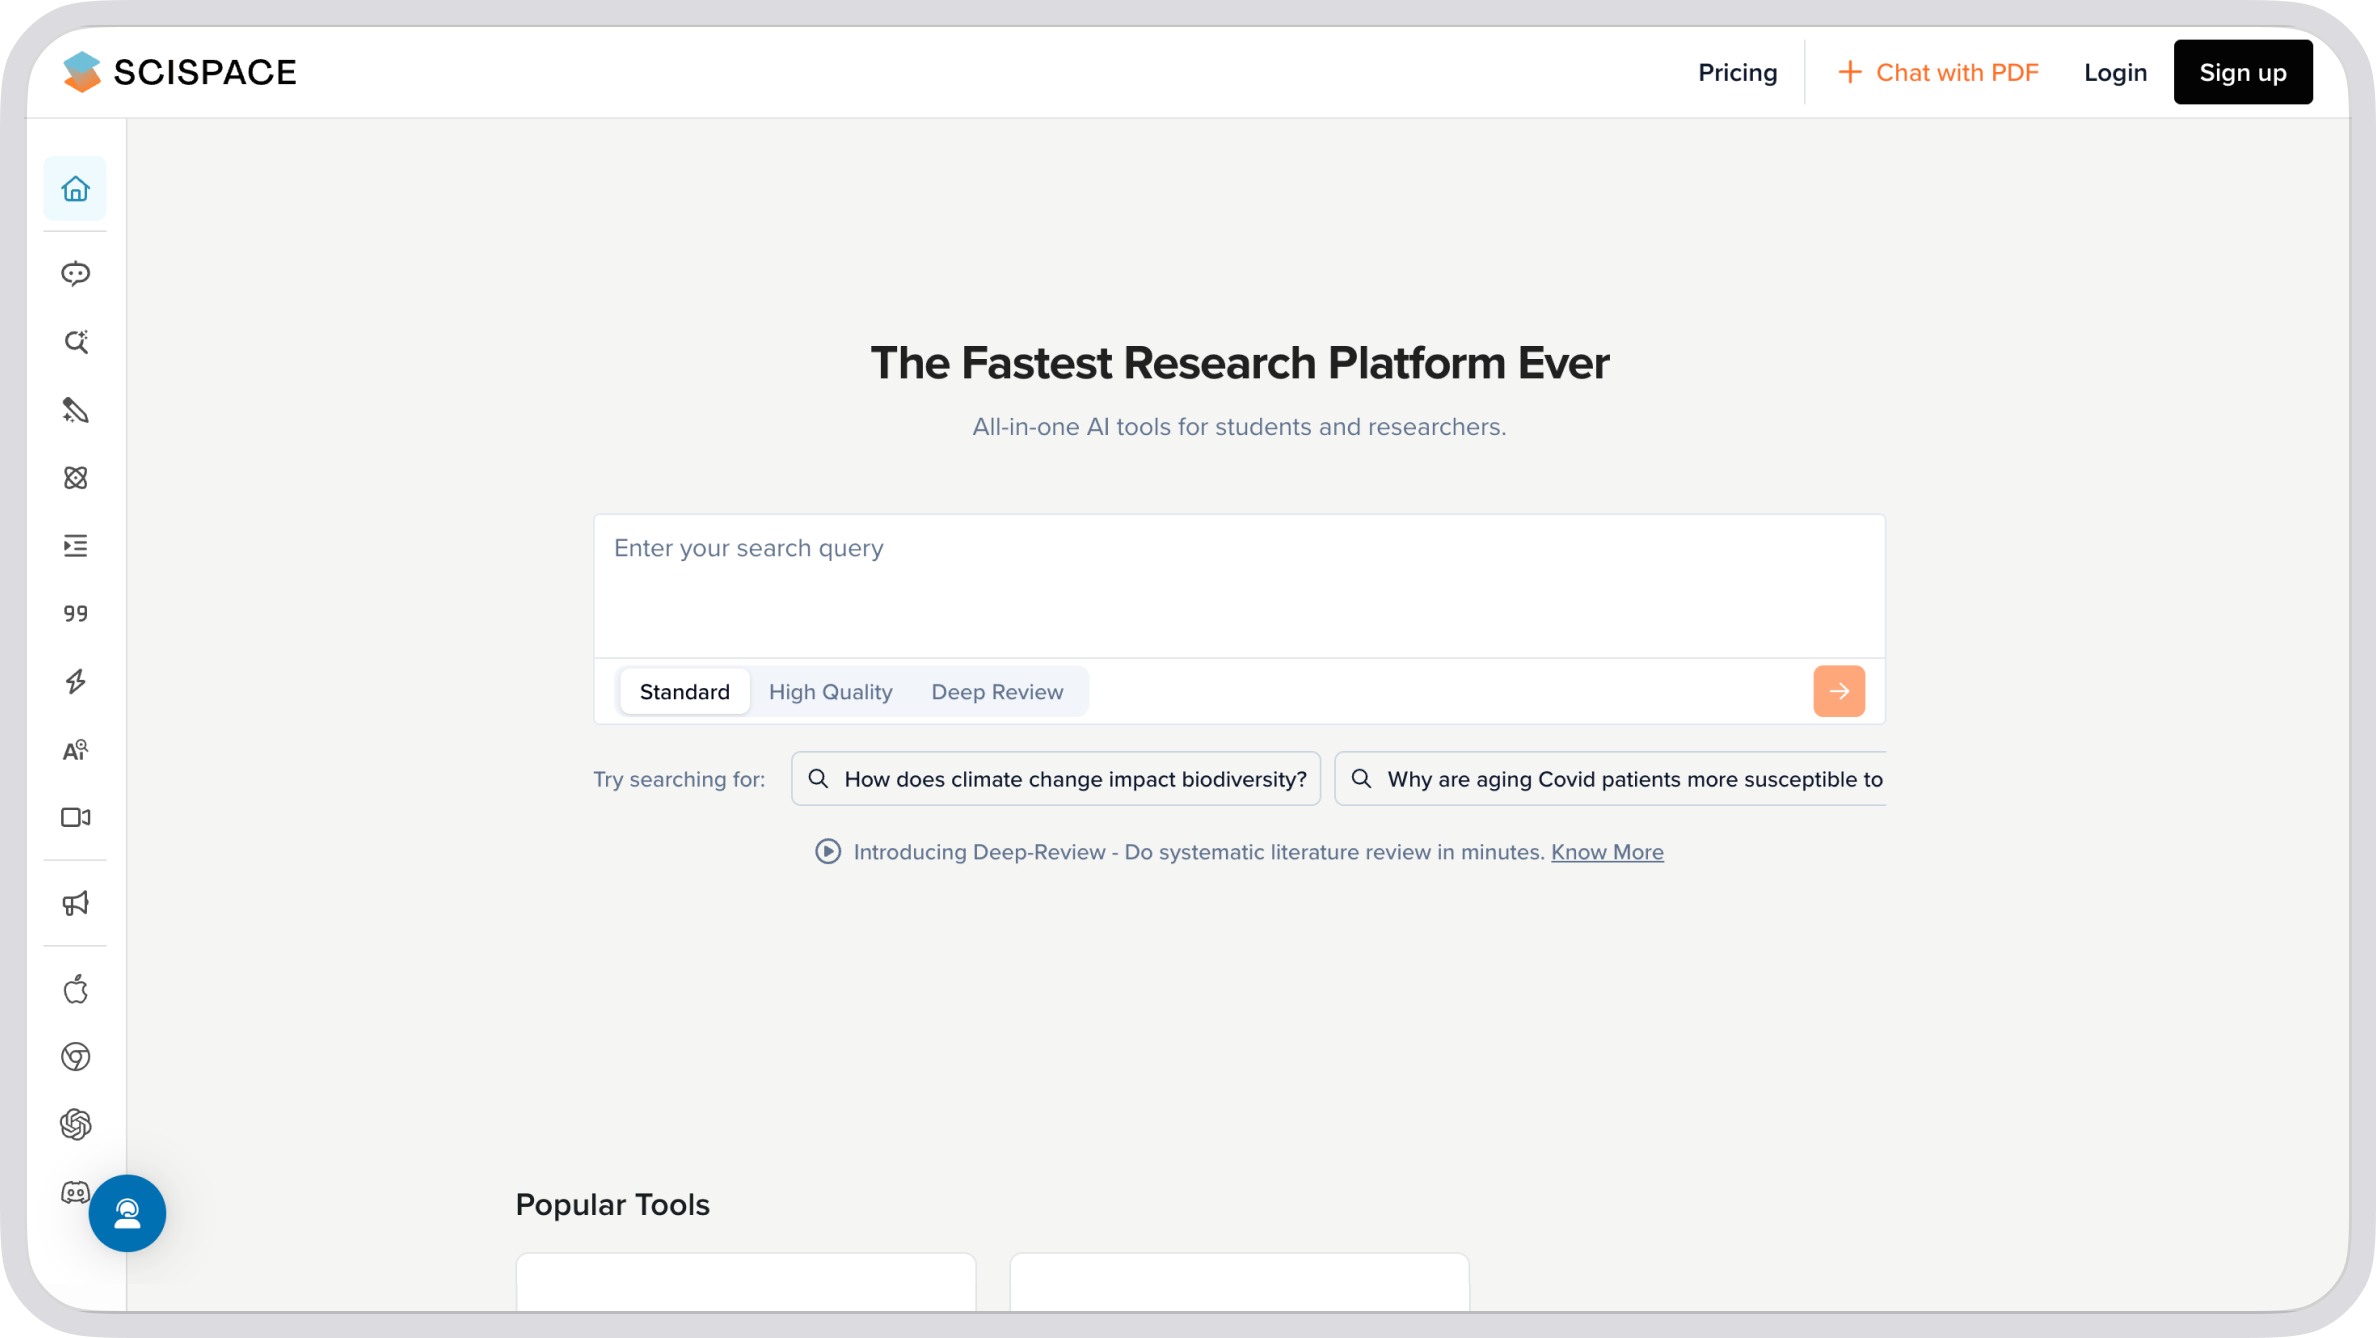Viewport: 2376px width, 1338px height.
Task: Open the video tutorials camera icon
Action: (x=75, y=817)
